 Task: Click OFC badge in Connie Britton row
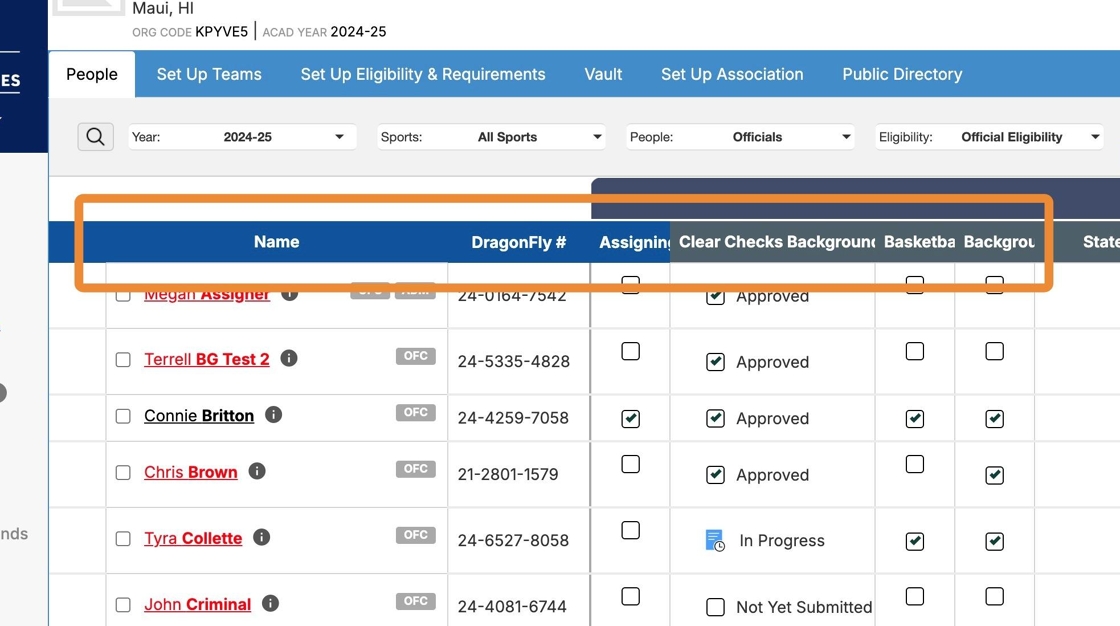pyautogui.click(x=415, y=413)
